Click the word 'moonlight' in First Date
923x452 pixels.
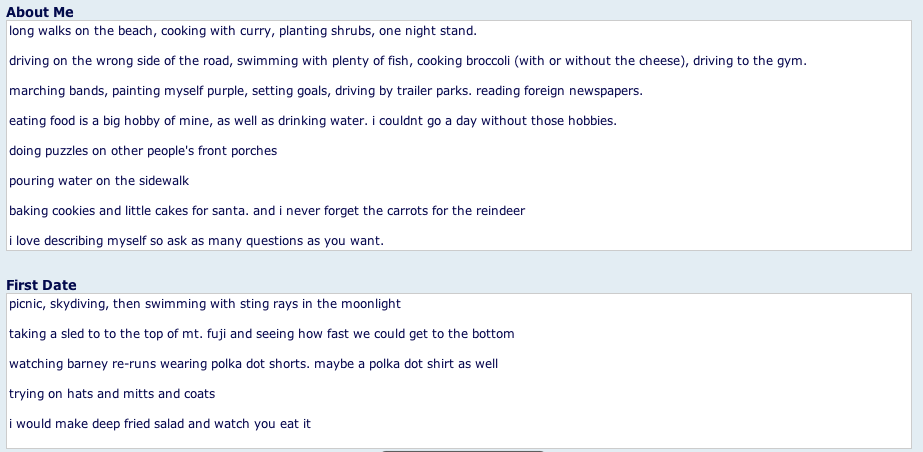coord(369,304)
